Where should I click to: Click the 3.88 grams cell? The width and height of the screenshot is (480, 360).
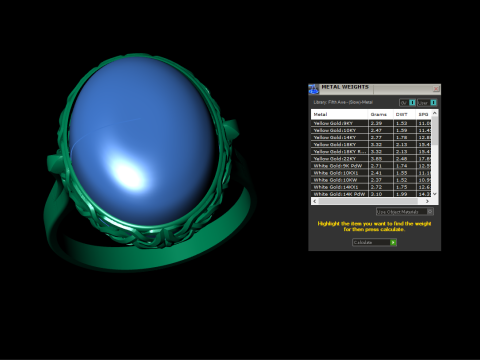pos(381,159)
